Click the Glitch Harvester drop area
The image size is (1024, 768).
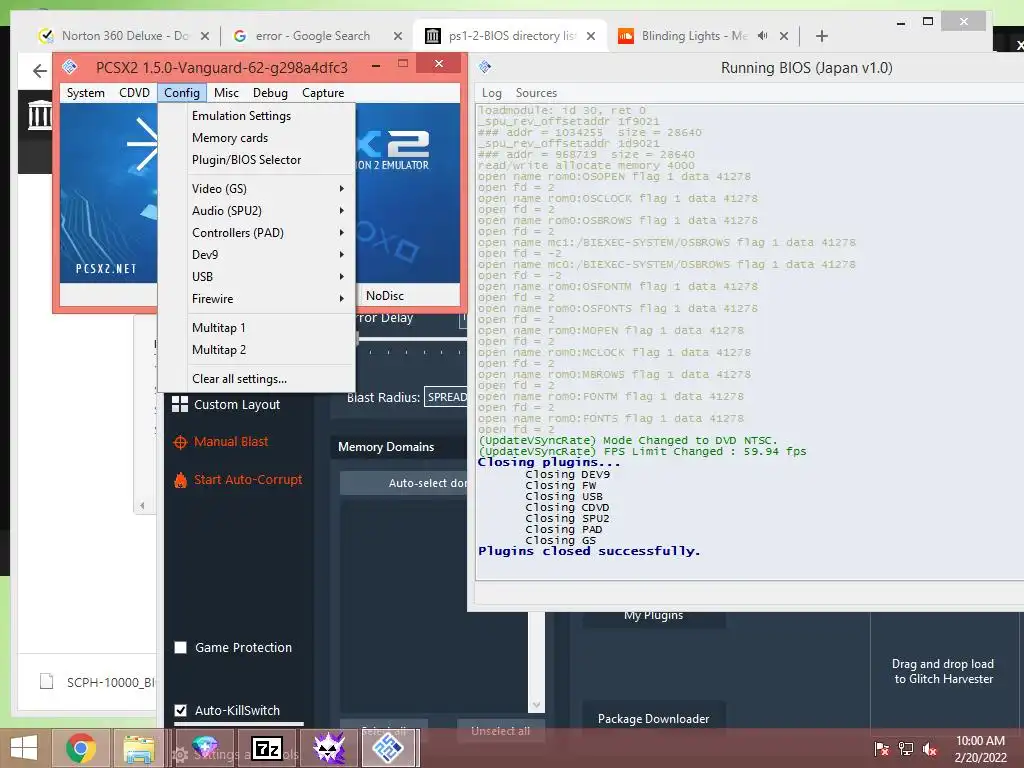pos(943,671)
